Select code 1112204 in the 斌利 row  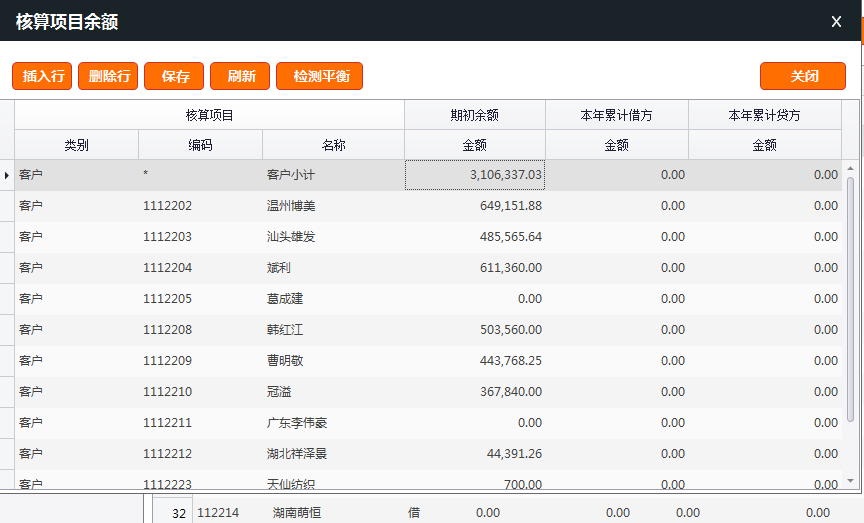(x=167, y=268)
